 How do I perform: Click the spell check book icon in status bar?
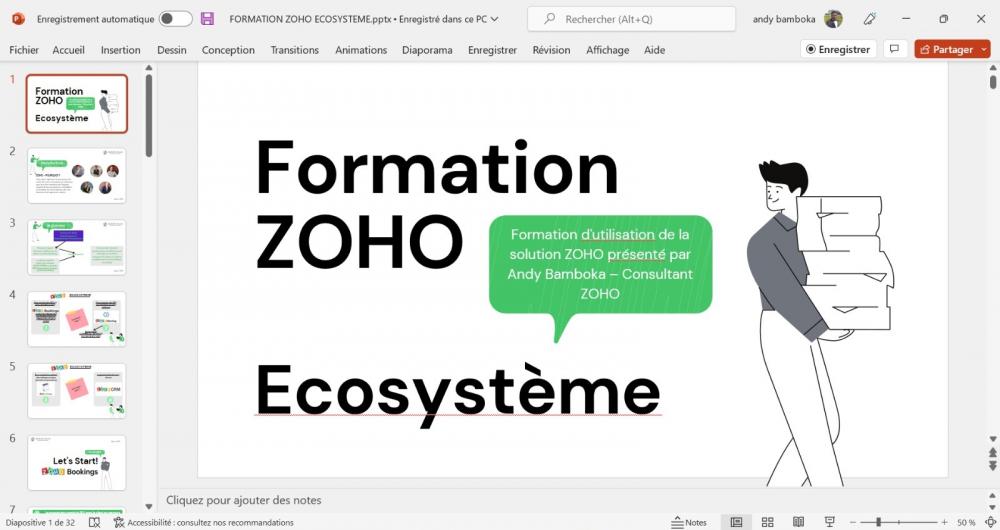(x=94, y=522)
